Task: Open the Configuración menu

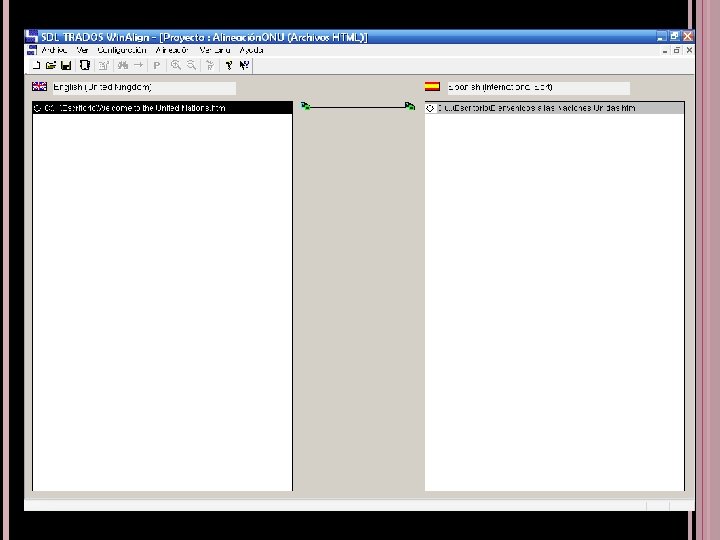Action: (122, 50)
